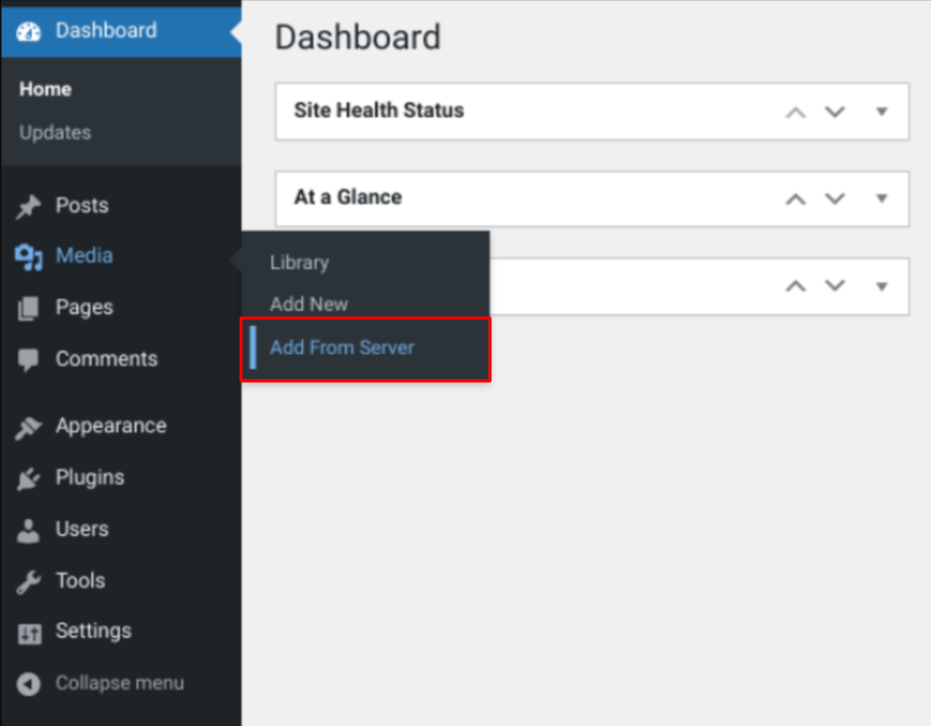The width and height of the screenshot is (931, 726).
Task: Go to Home under Dashboard
Action: click(x=45, y=89)
